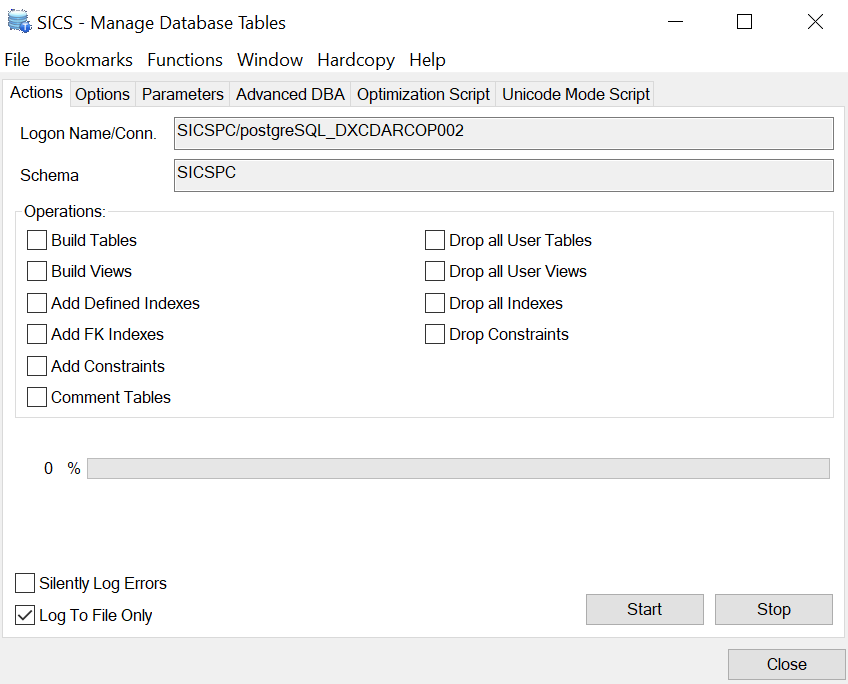Uncheck Log To File Only

24,616
